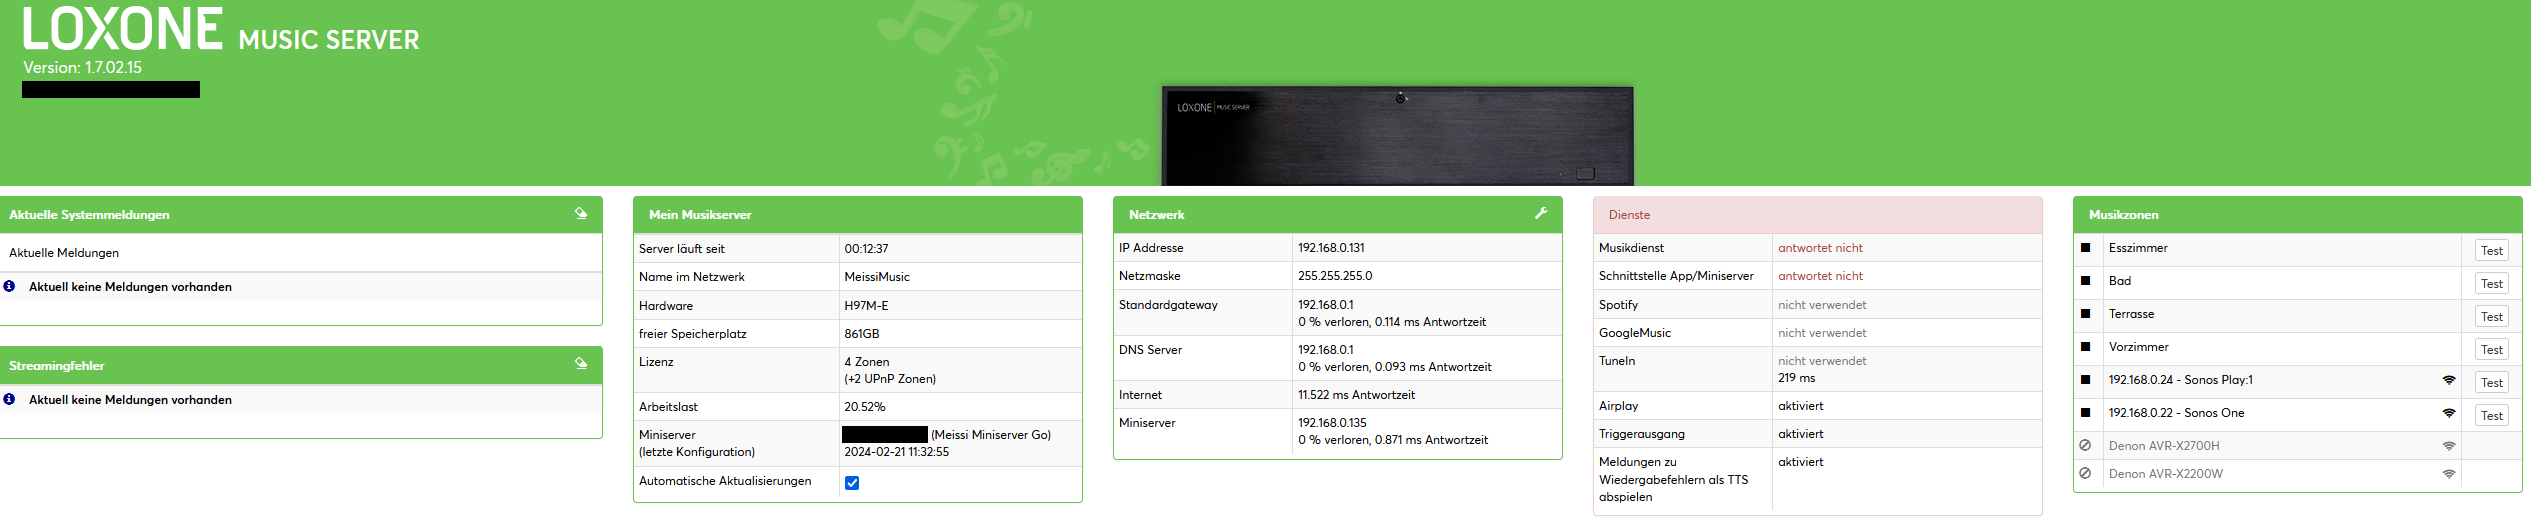Clear messages with Aktuelle Systemmeldungen eraser icon
The width and height of the screenshot is (2531, 522).
pyautogui.click(x=581, y=213)
